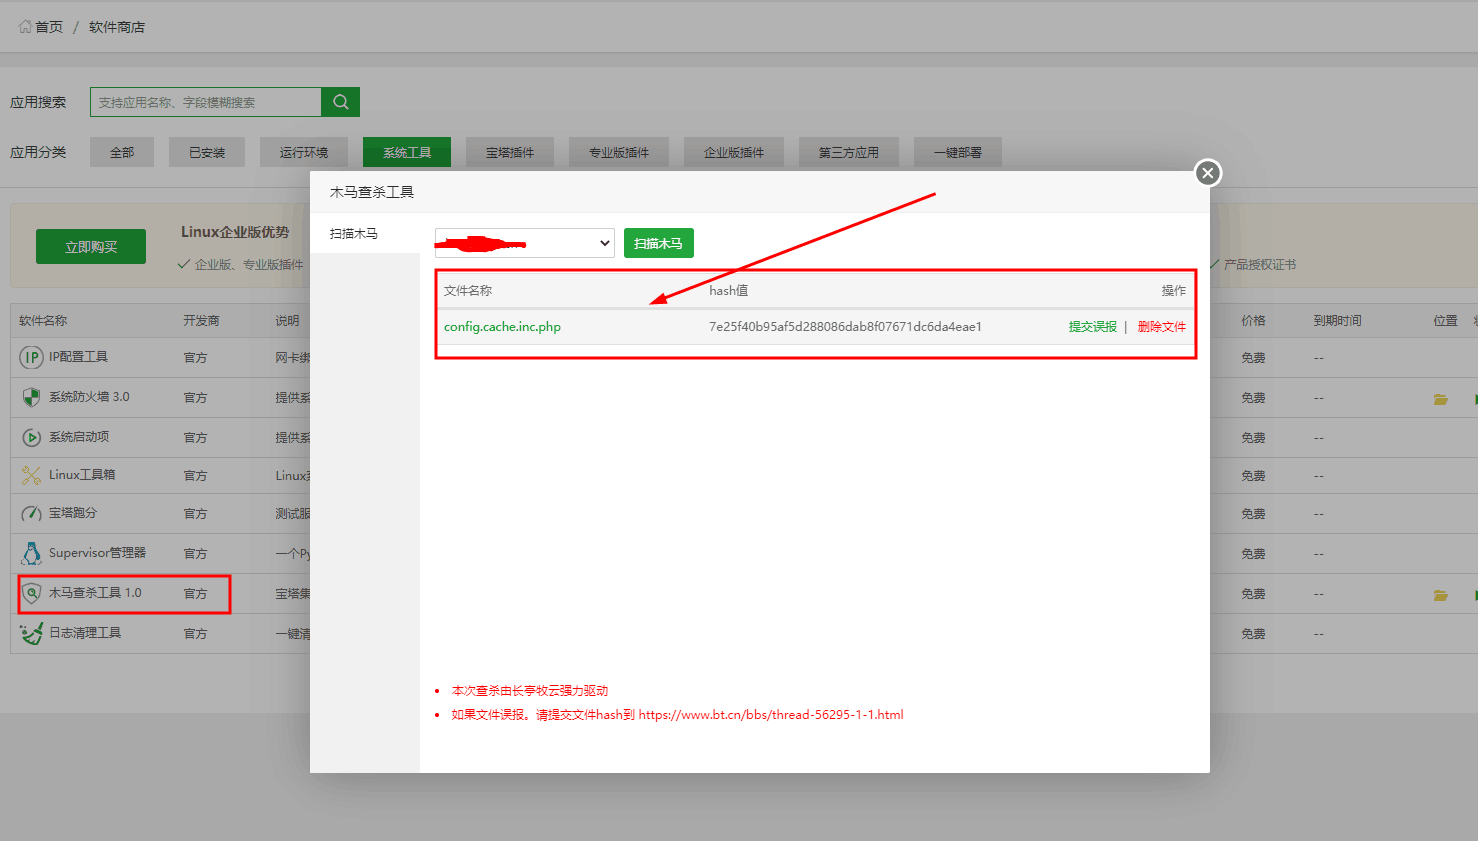Select the 系统工具 category tab

click(x=407, y=152)
